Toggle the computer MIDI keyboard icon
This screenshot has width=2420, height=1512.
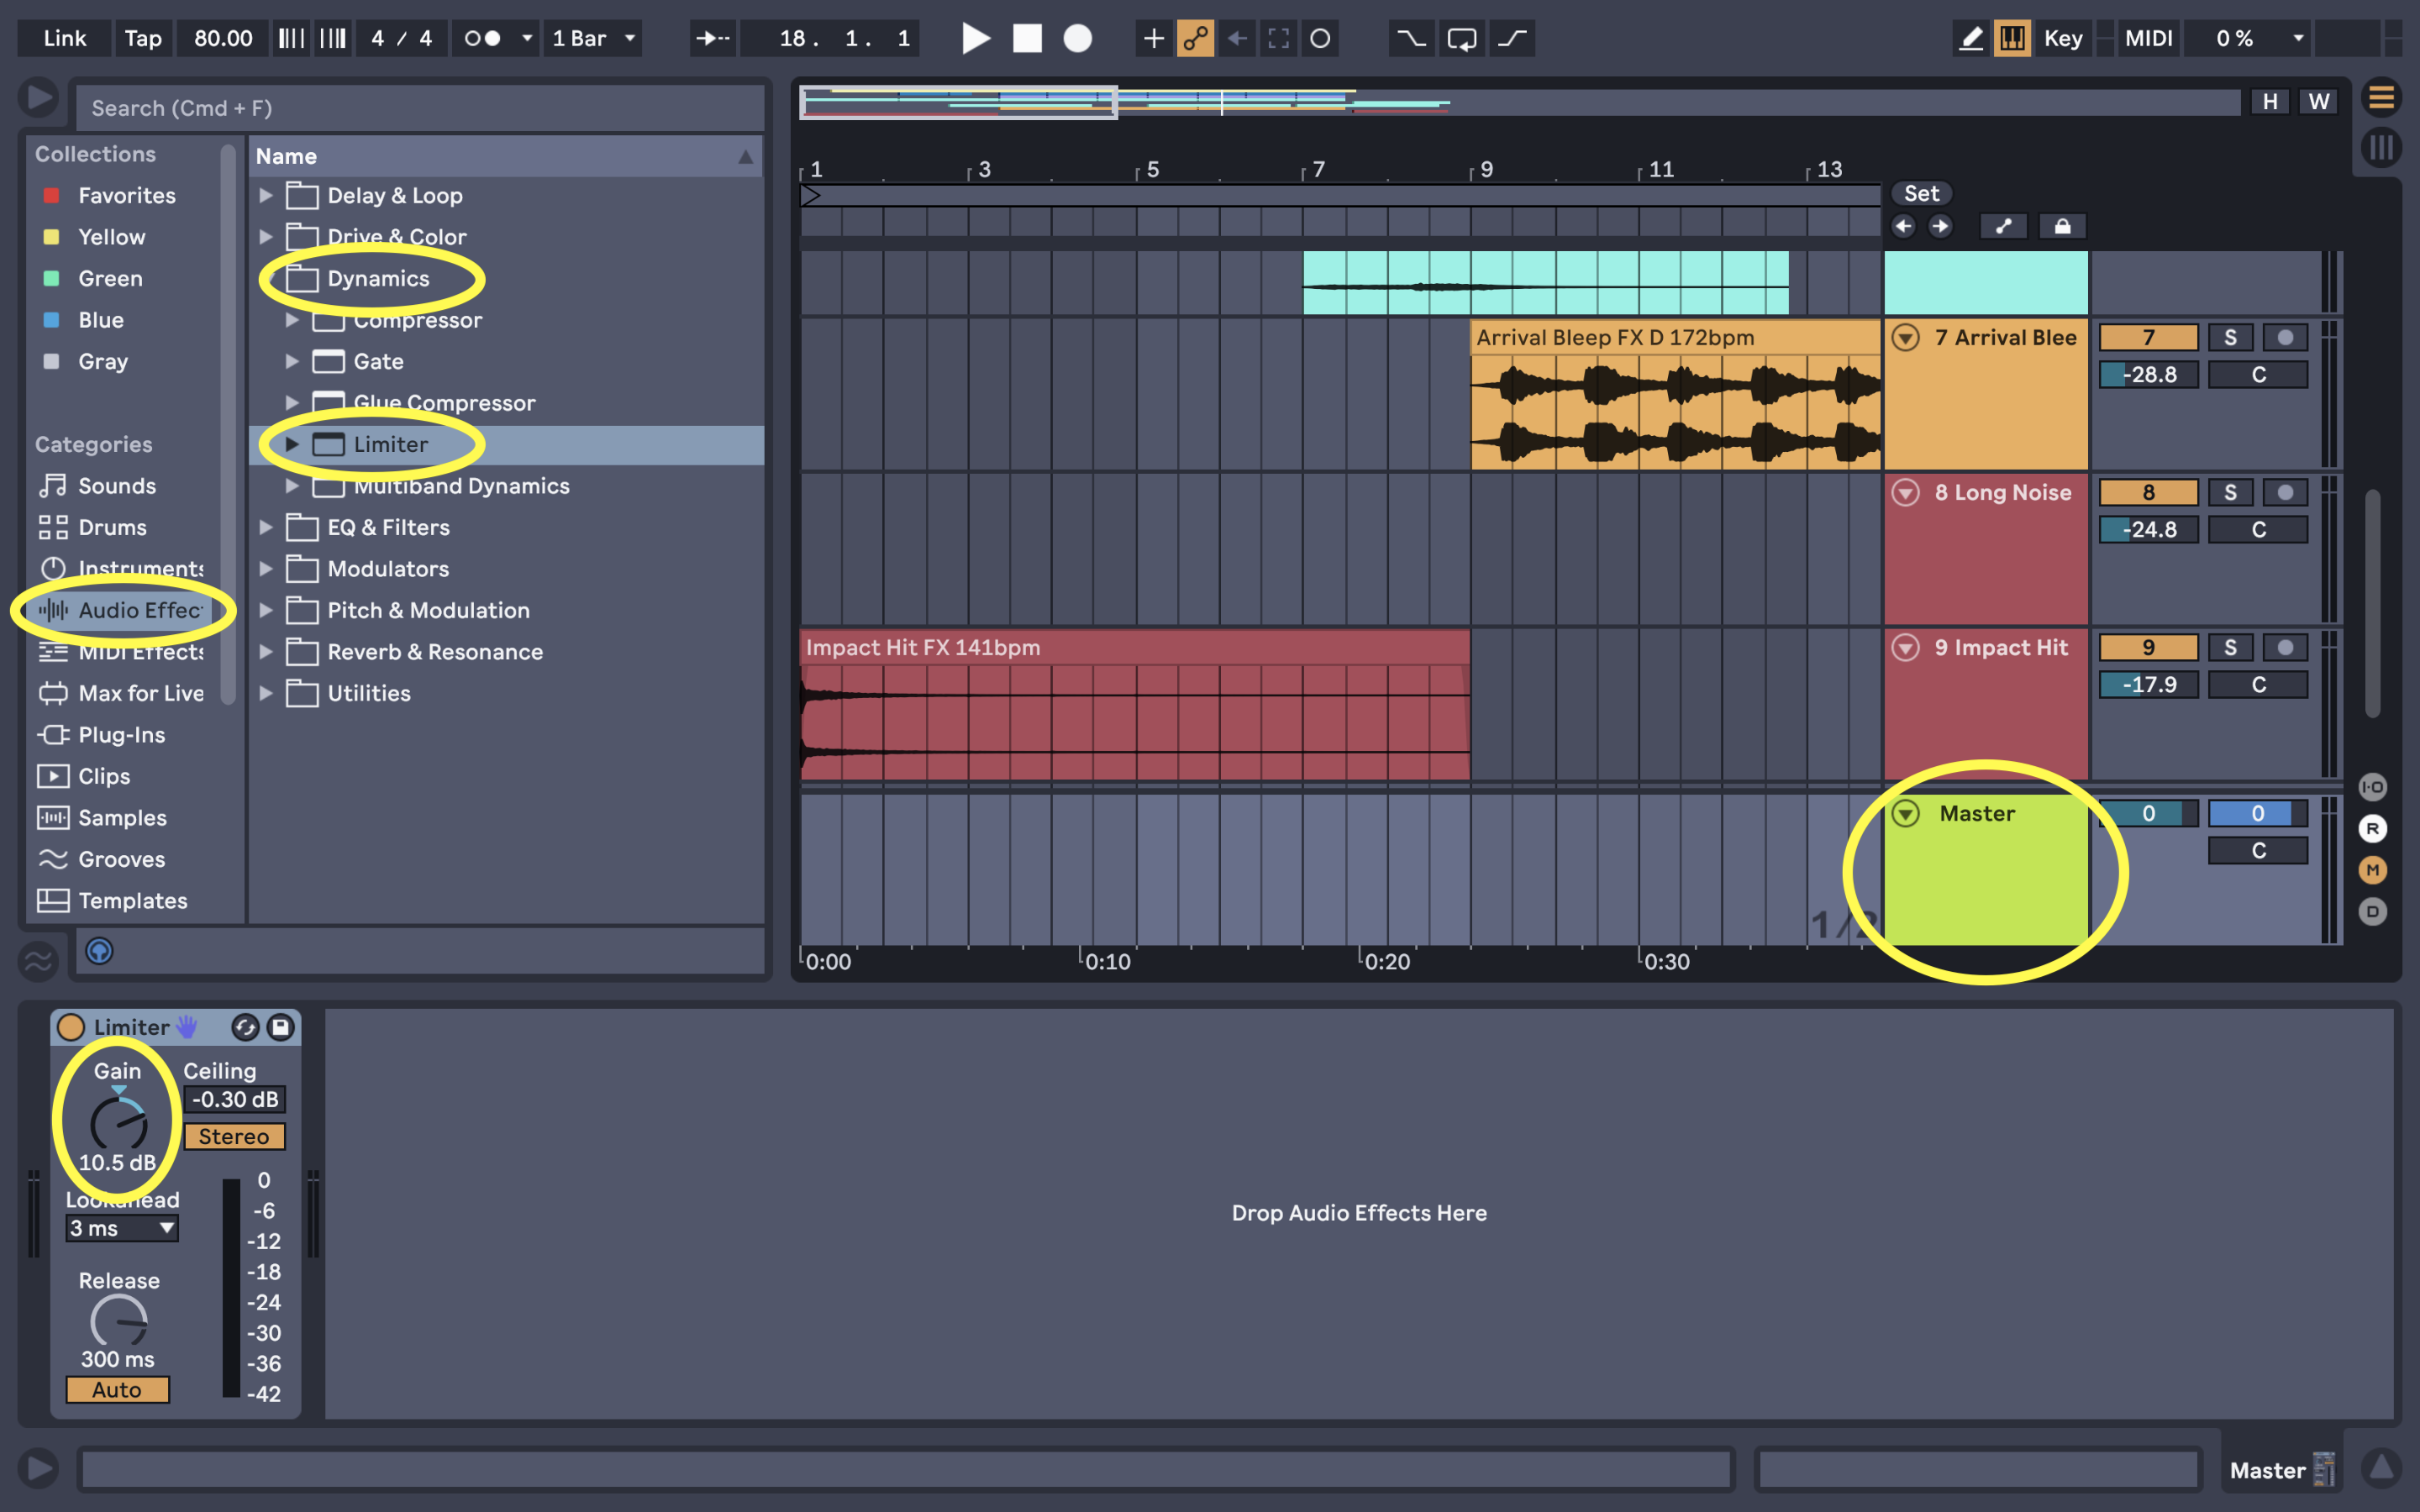pos(2013,38)
